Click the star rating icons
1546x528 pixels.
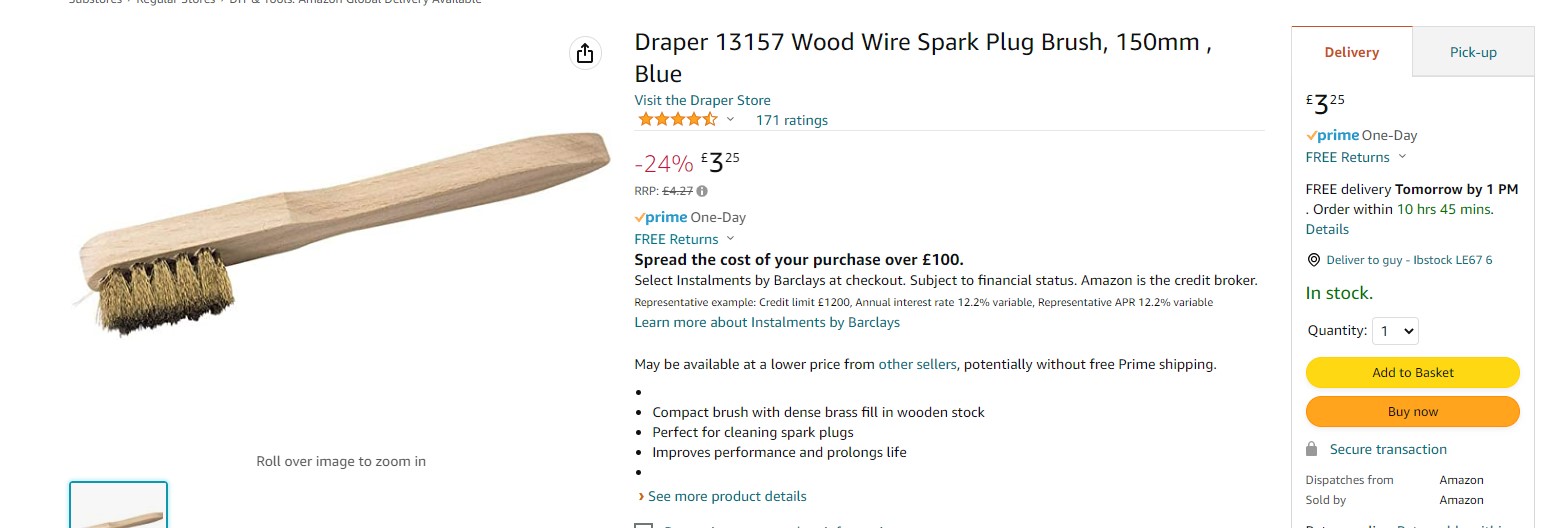(x=677, y=120)
